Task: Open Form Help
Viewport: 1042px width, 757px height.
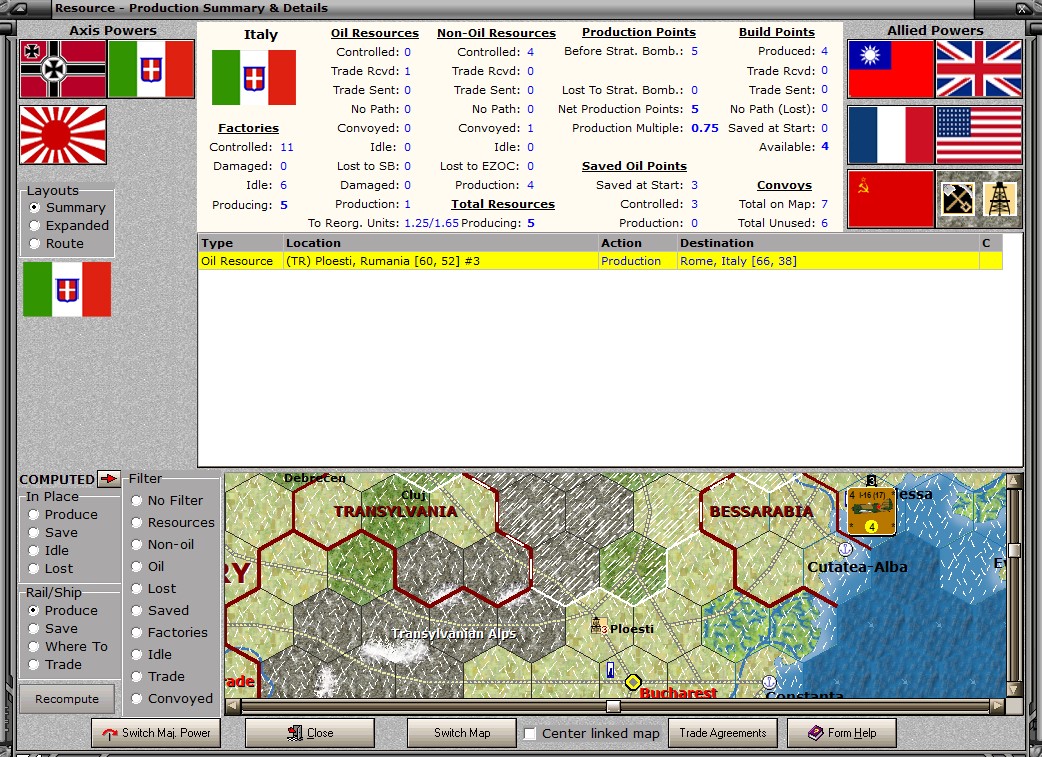Action: point(841,732)
